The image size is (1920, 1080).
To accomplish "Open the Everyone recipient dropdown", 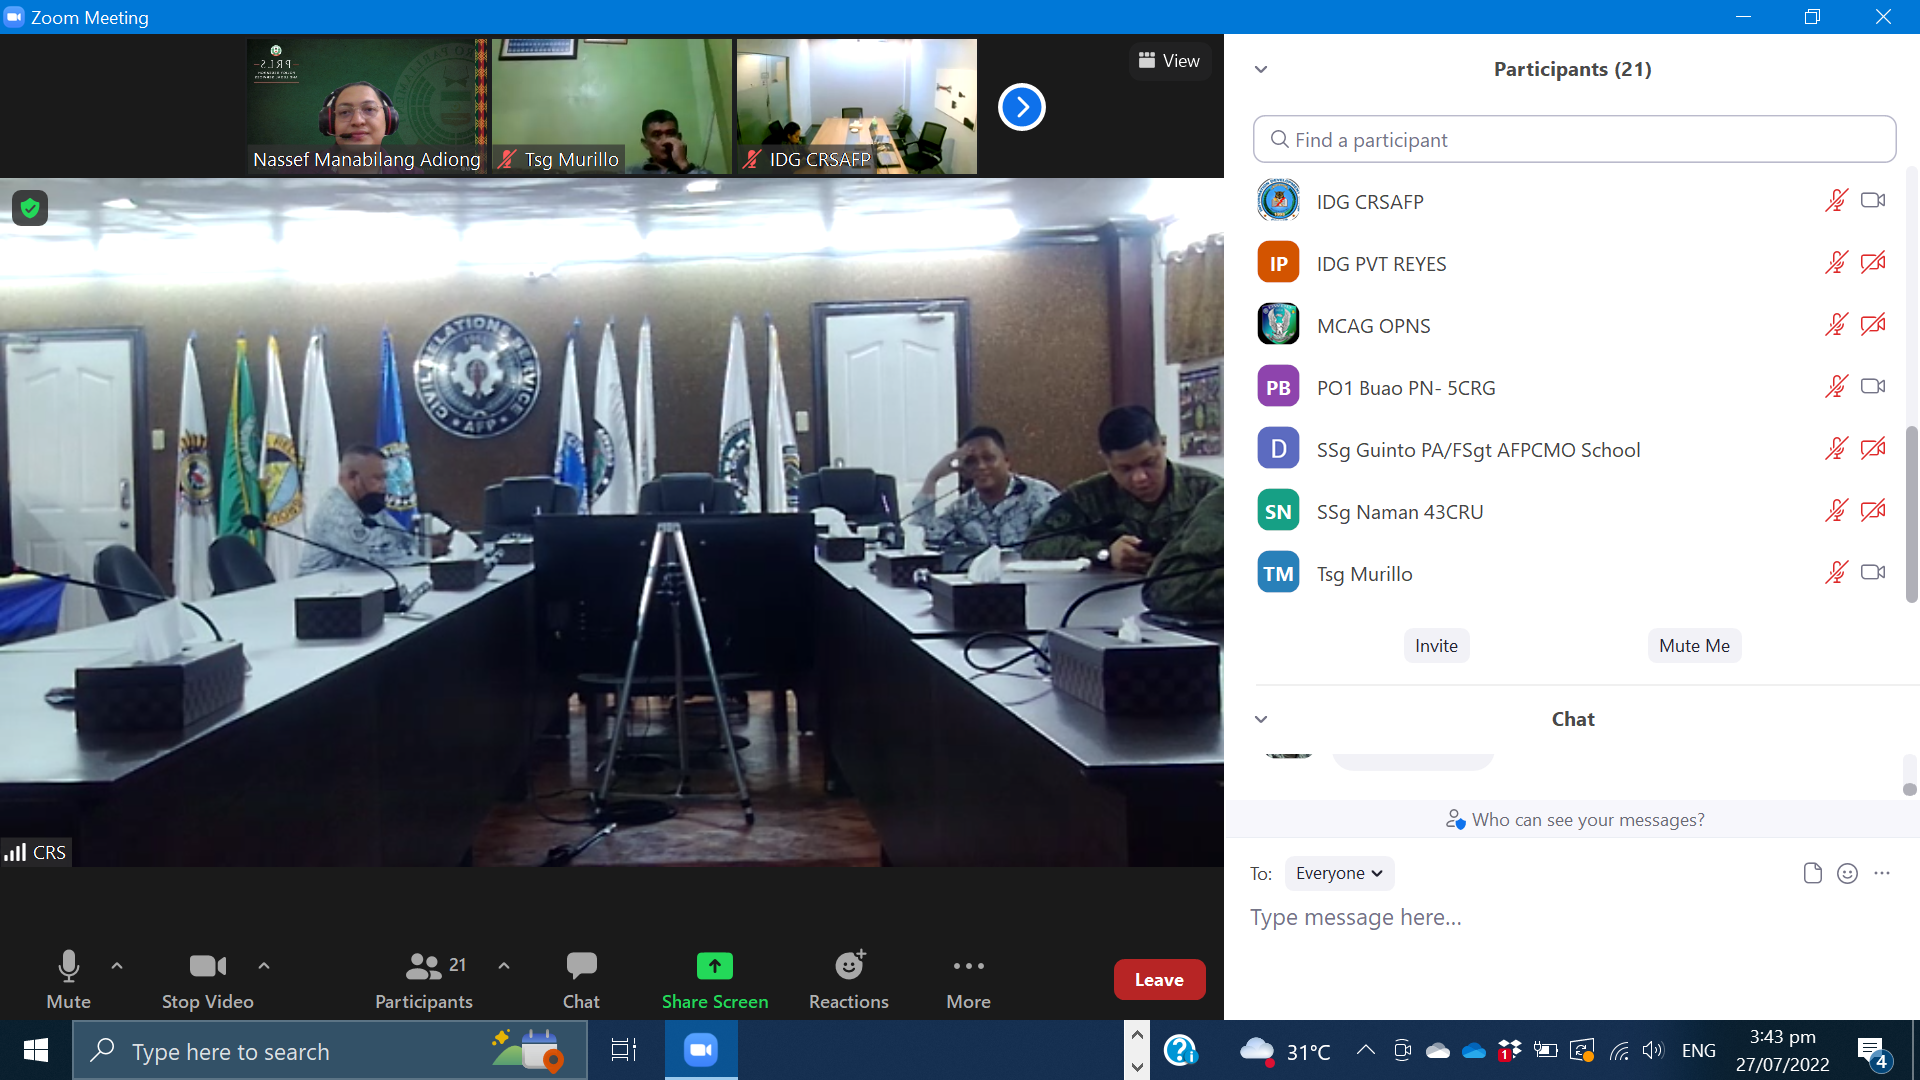I will click(1338, 873).
